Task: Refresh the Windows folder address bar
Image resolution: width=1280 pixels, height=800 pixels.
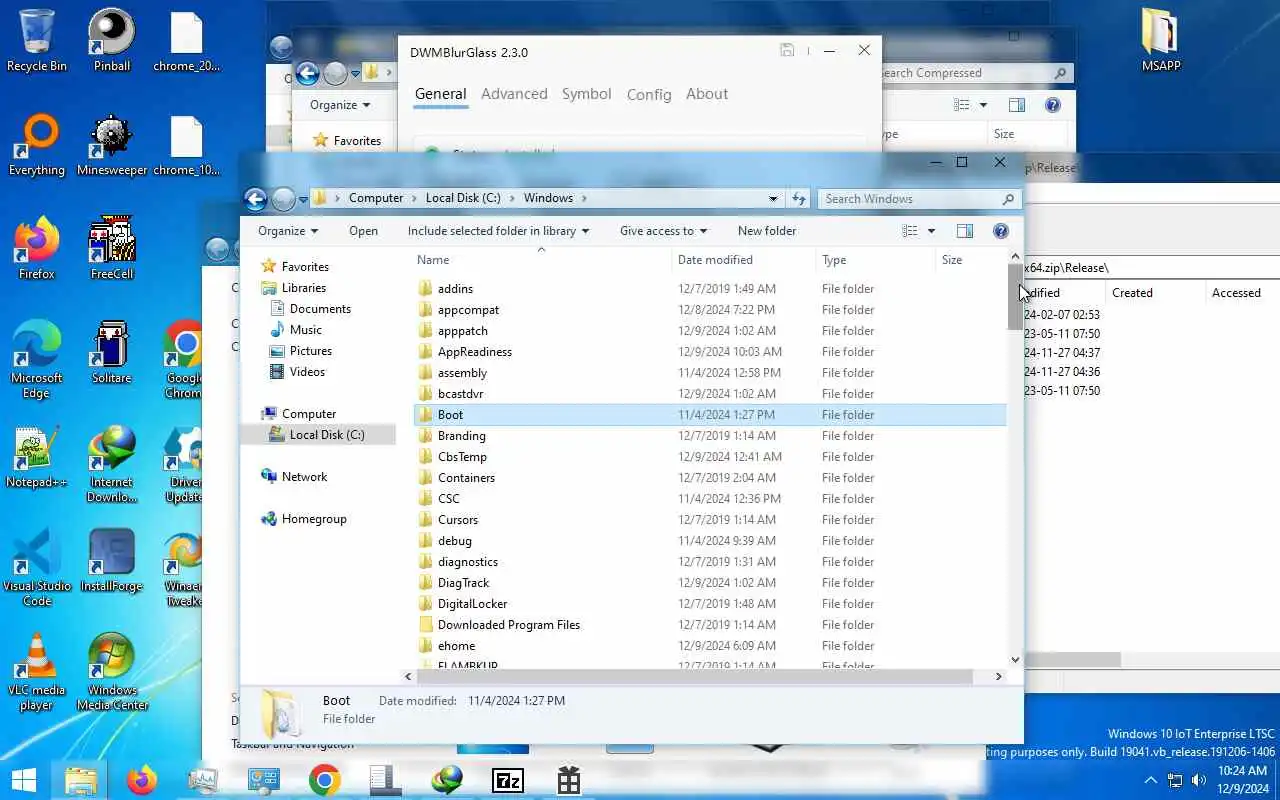Action: (798, 198)
